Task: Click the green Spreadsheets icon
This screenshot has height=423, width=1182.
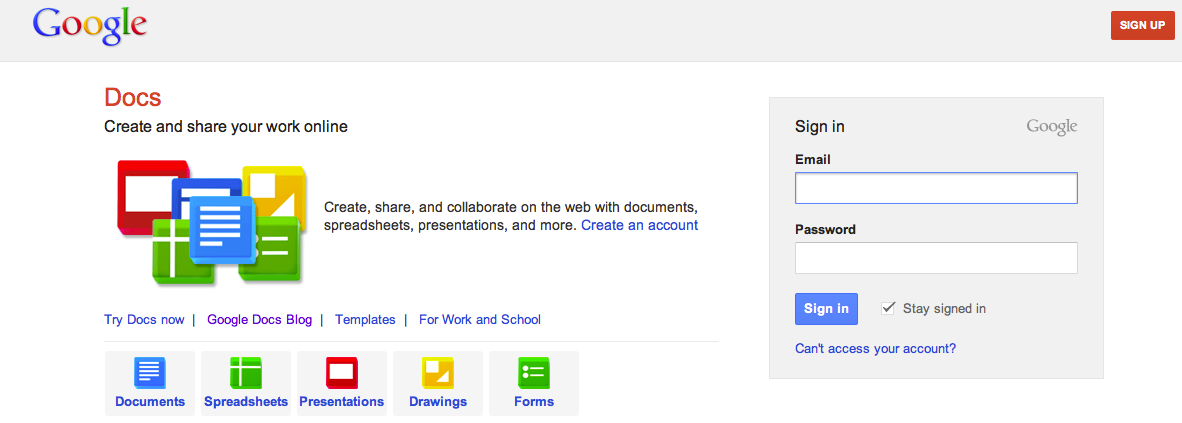Action: point(246,373)
